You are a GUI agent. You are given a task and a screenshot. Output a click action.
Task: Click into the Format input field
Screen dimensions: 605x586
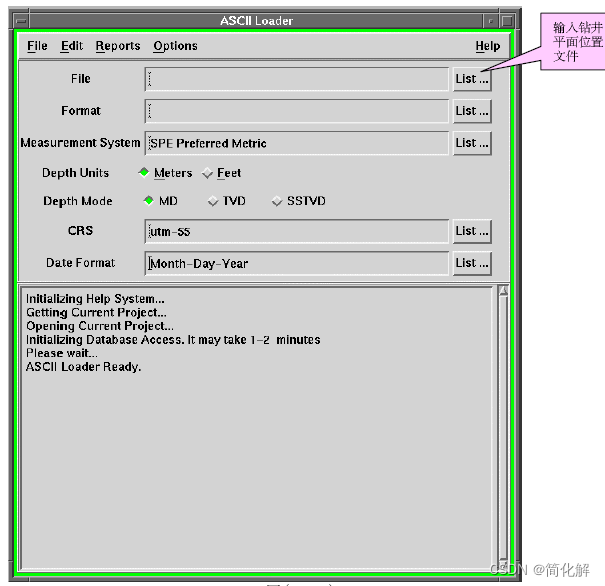(x=297, y=111)
